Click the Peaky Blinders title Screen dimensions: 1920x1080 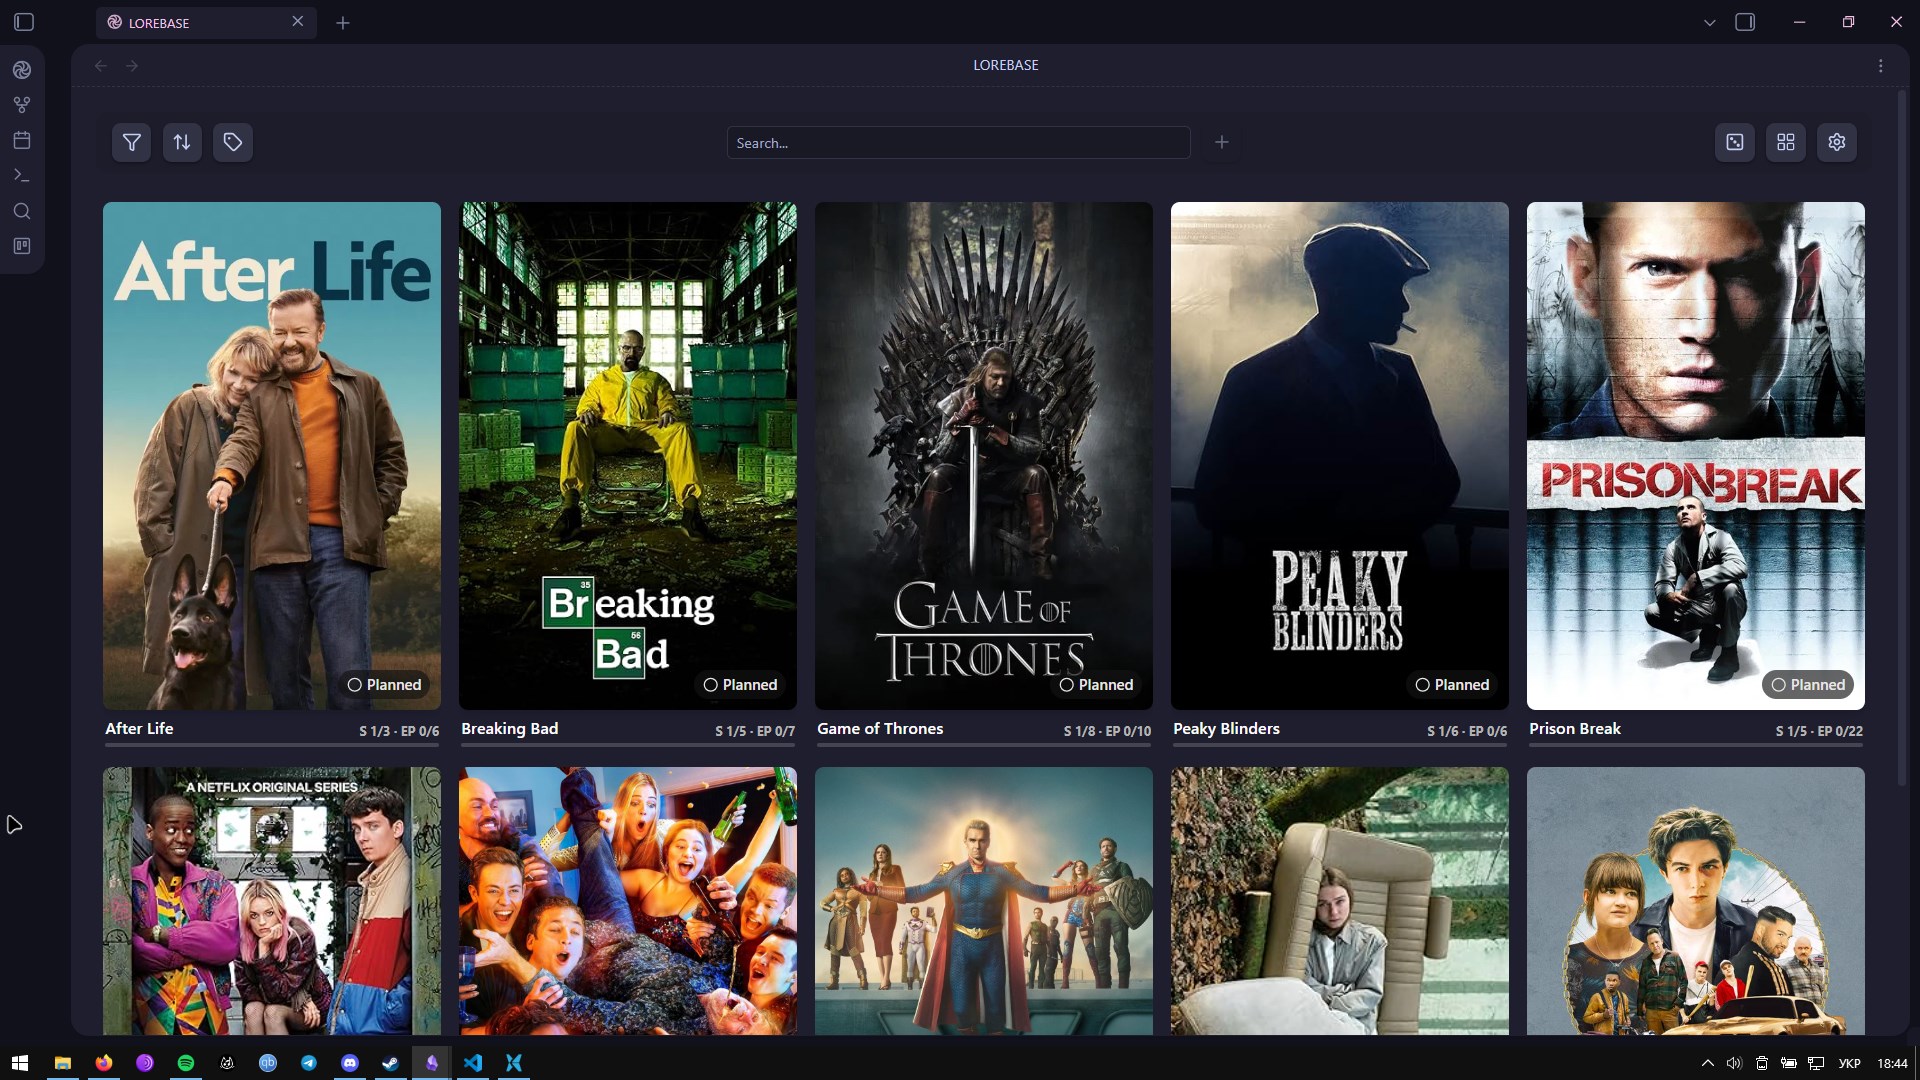coord(1226,729)
